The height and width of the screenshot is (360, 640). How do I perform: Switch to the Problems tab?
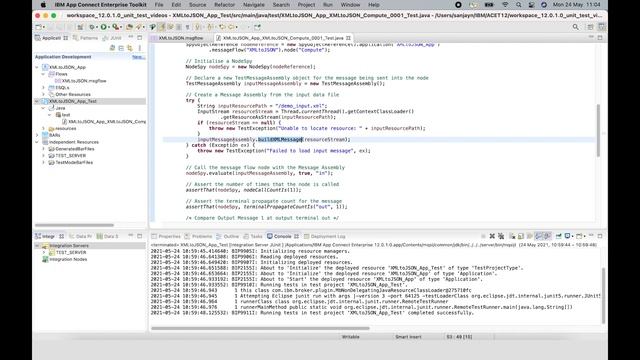click(198, 236)
